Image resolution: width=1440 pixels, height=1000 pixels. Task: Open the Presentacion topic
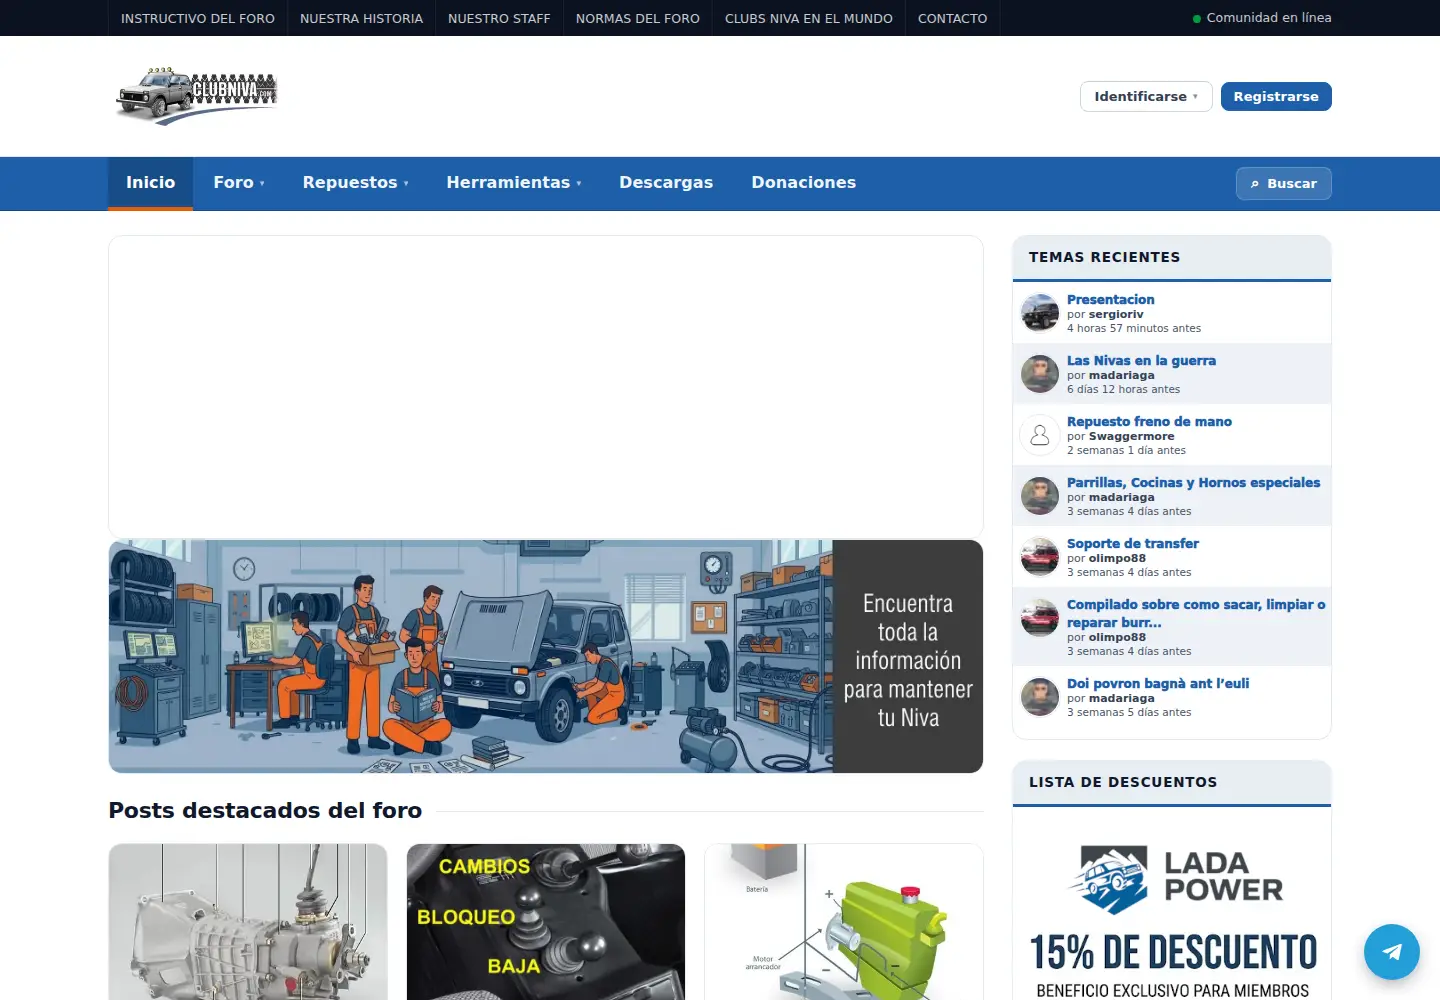1110,299
